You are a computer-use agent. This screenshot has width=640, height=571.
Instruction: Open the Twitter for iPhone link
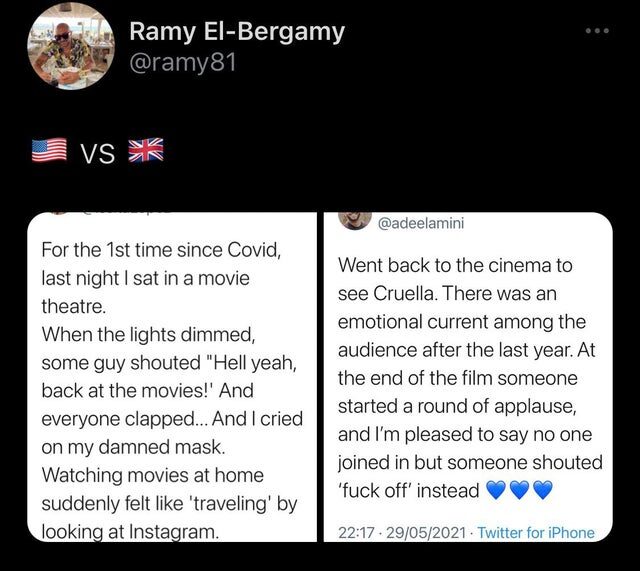coord(536,533)
